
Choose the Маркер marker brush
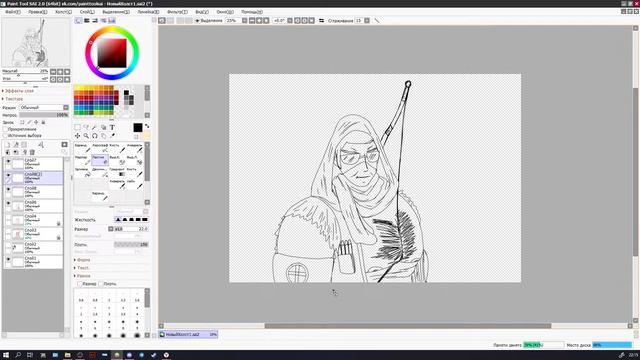point(82,160)
